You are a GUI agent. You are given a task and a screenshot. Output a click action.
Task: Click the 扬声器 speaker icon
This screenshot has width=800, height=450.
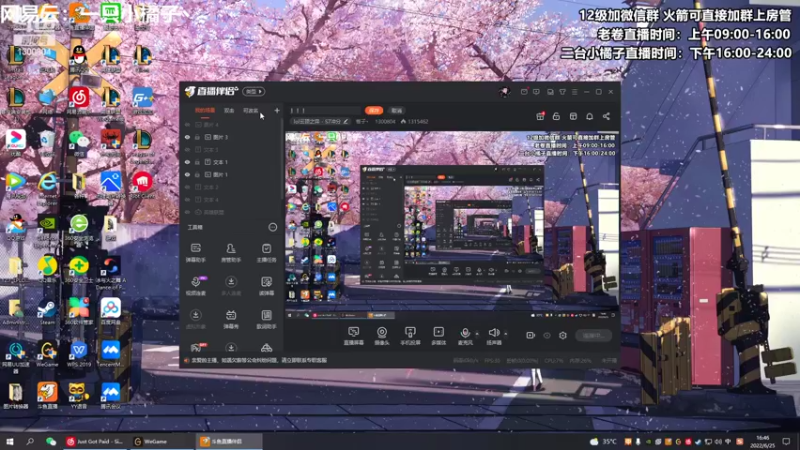[x=493, y=333]
